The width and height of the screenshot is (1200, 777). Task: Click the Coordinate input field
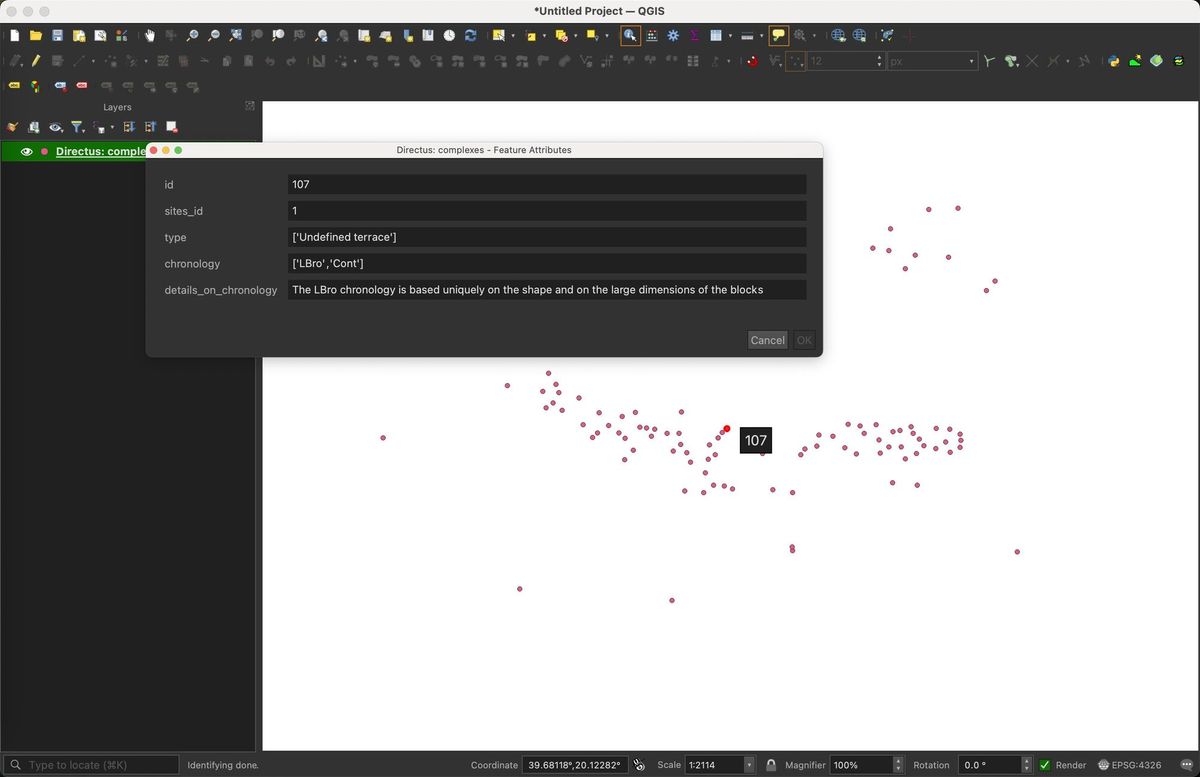click(574, 765)
